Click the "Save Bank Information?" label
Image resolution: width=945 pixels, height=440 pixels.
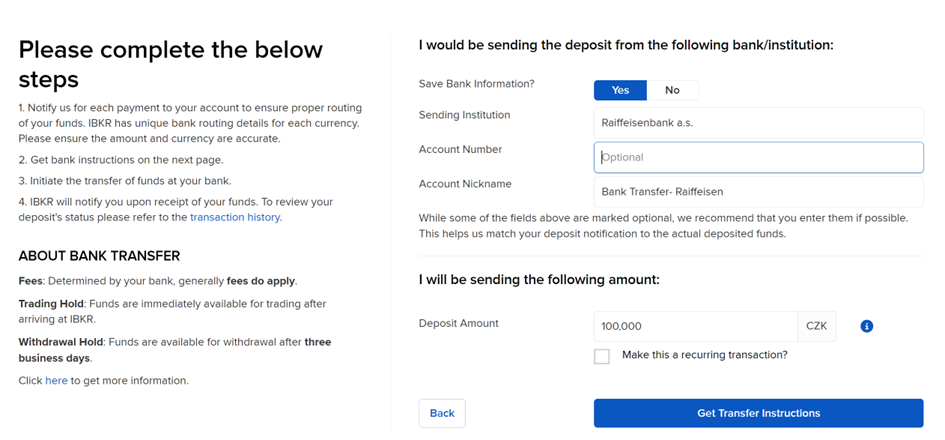click(x=476, y=83)
